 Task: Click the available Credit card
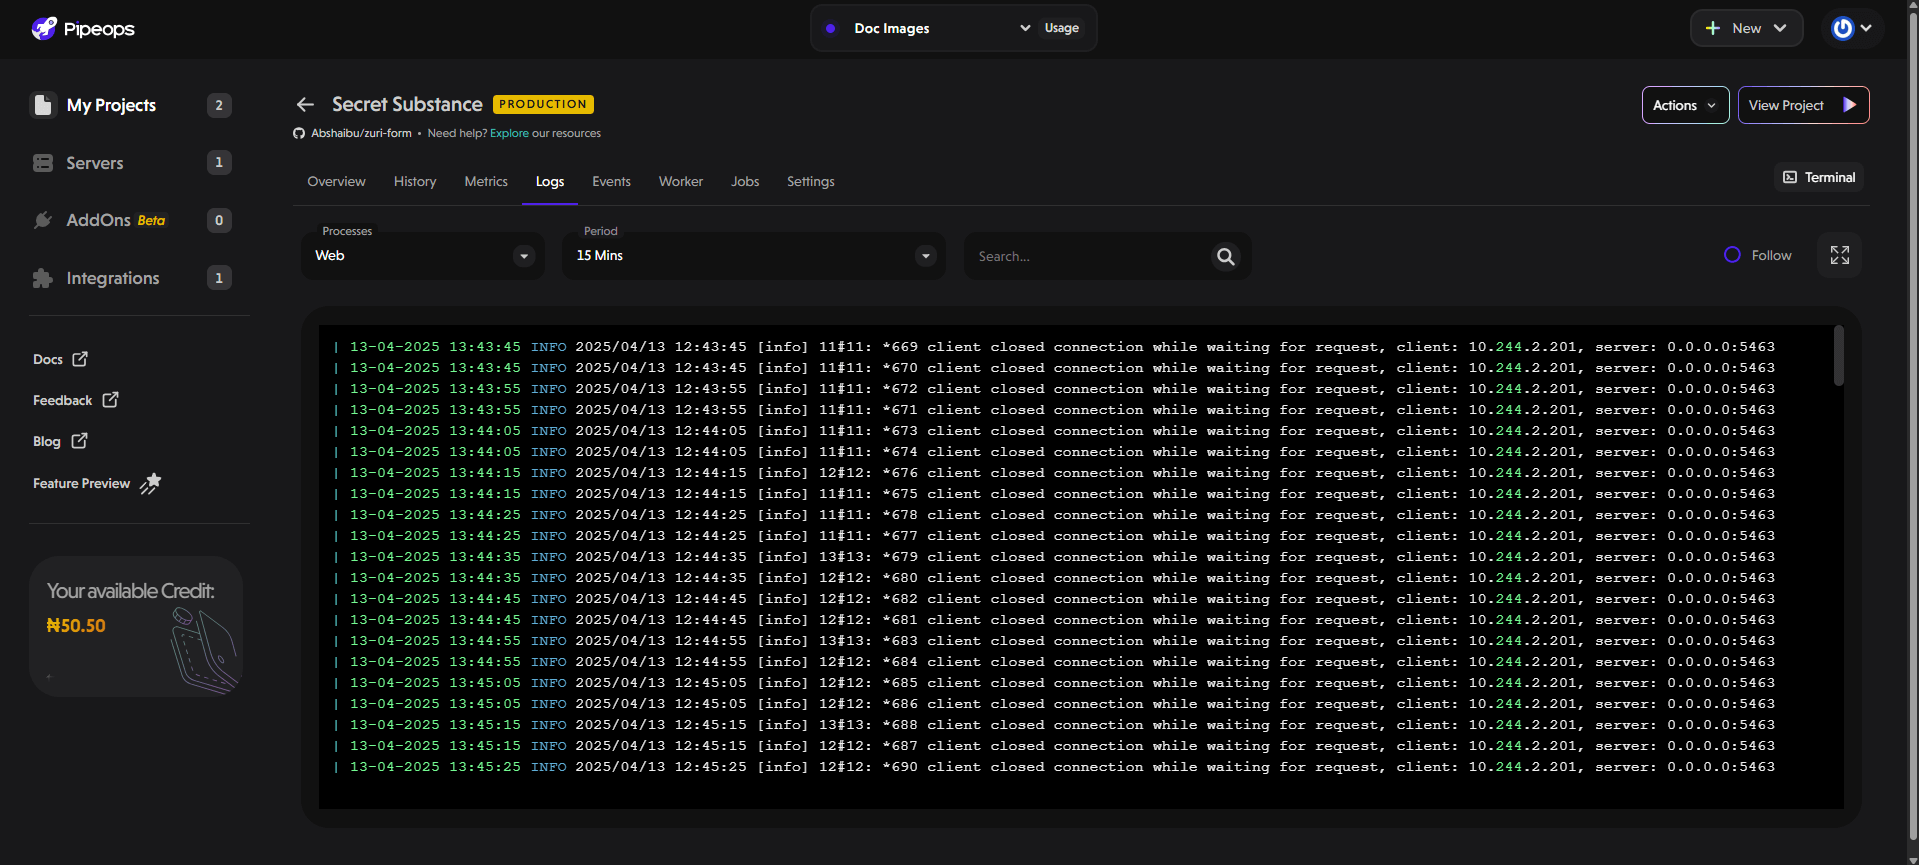tap(136, 626)
